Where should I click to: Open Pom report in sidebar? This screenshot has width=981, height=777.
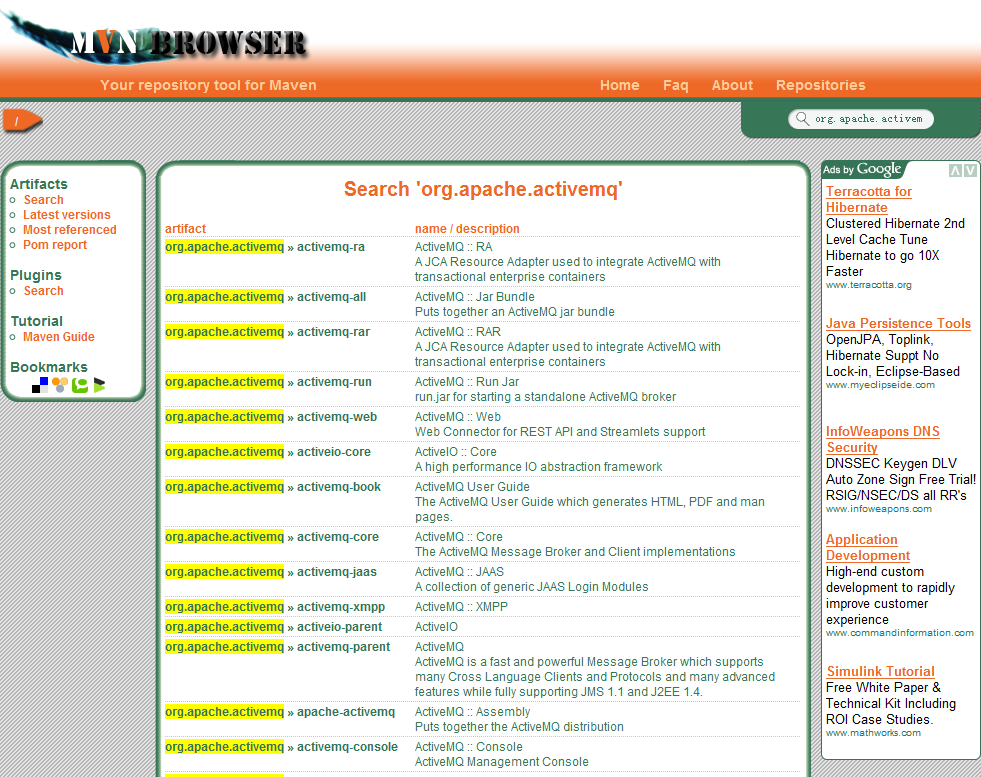click(55, 245)
